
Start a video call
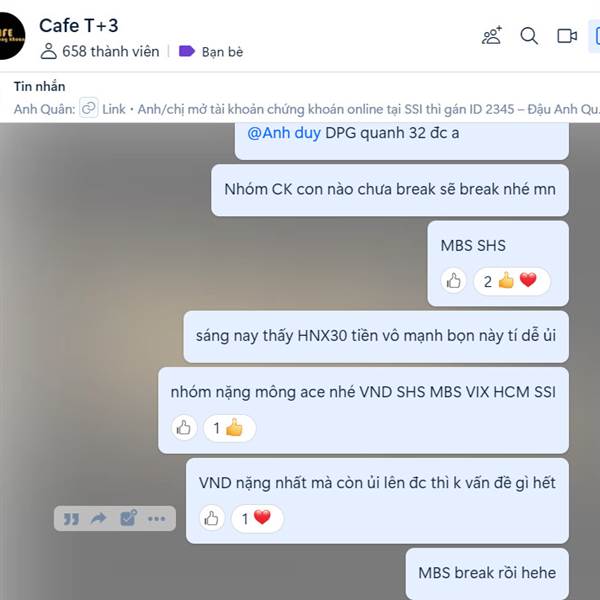pos(567,36)
